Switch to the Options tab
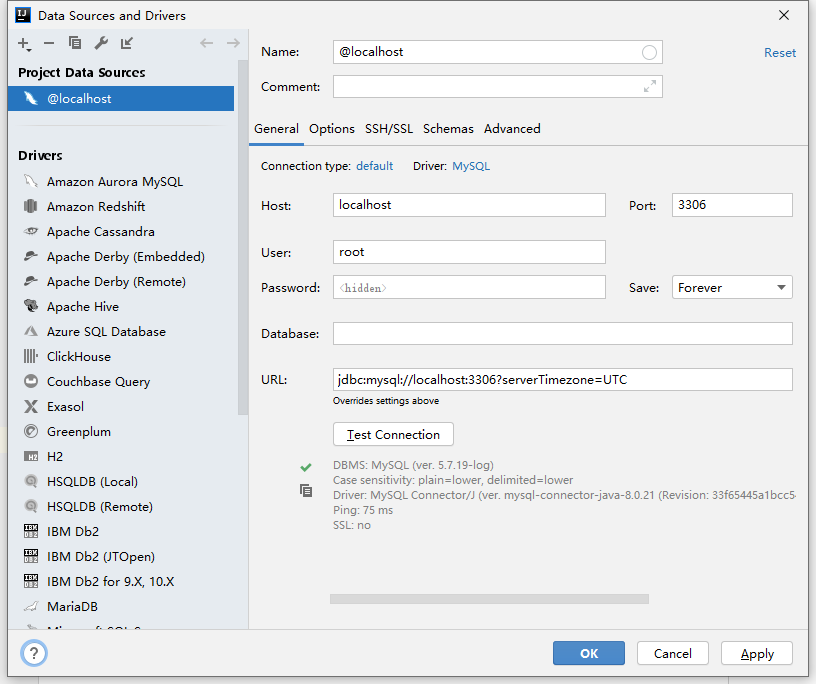This screenshot has height=684, width=816. pyautogui.click(x=332, y=129)
